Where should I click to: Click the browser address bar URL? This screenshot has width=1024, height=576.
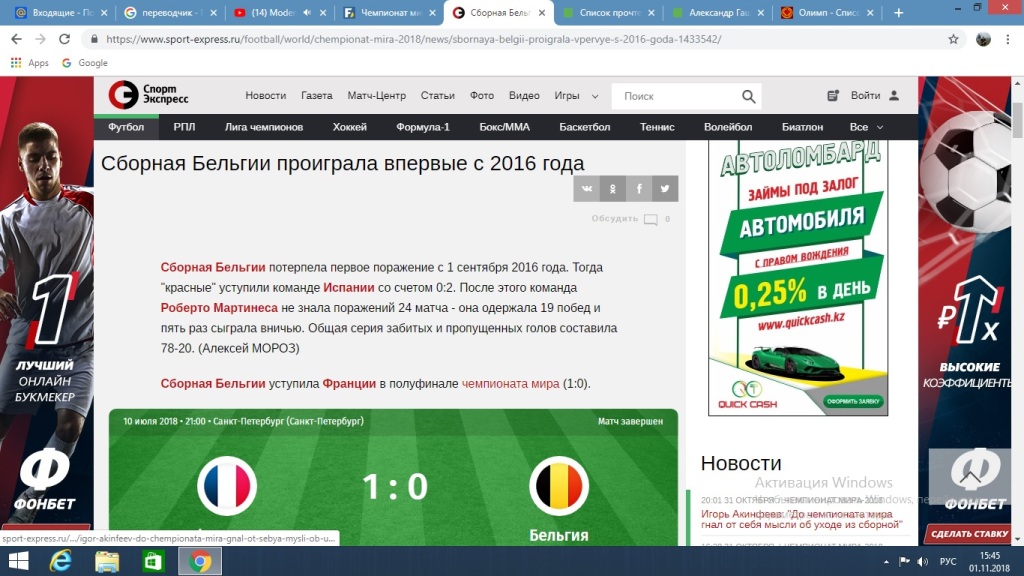tap(413, 39)
